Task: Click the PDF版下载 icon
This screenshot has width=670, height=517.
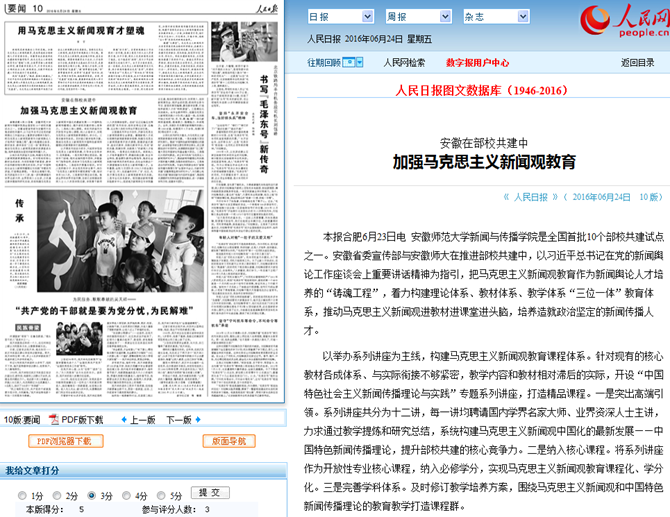Action: pyautogui.click(x=55, y=420)
